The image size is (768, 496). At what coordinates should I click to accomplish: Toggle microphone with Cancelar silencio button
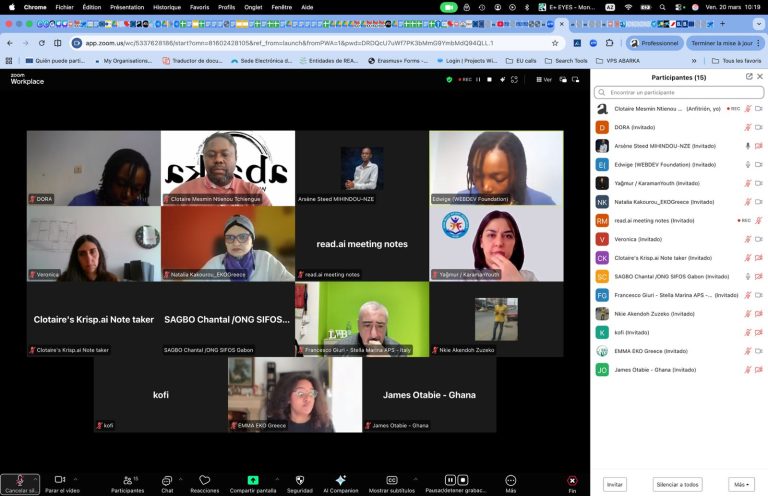tap(20, 481)
